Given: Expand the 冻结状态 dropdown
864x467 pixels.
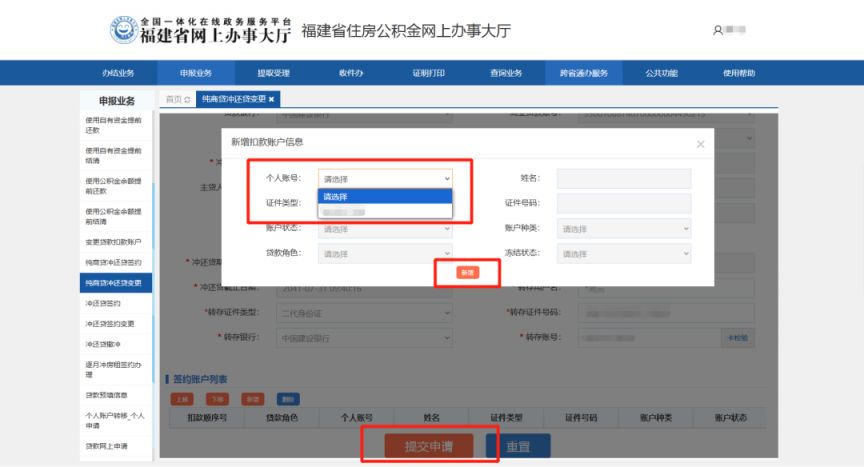Looking at the screenshot, I should 624,254.
